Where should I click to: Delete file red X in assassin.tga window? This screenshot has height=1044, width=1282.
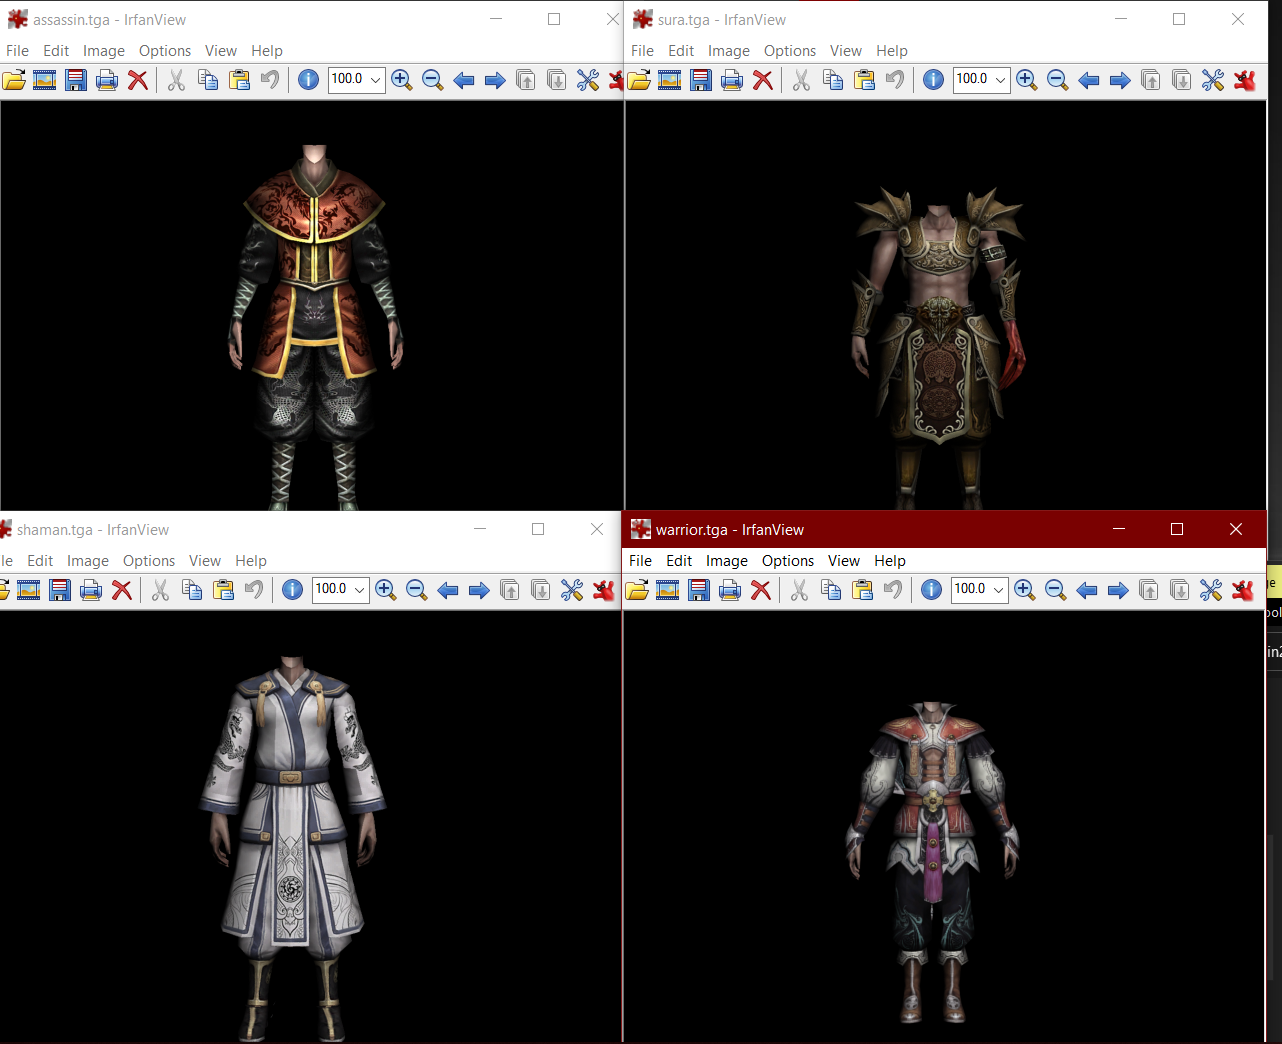click(138, 80)
